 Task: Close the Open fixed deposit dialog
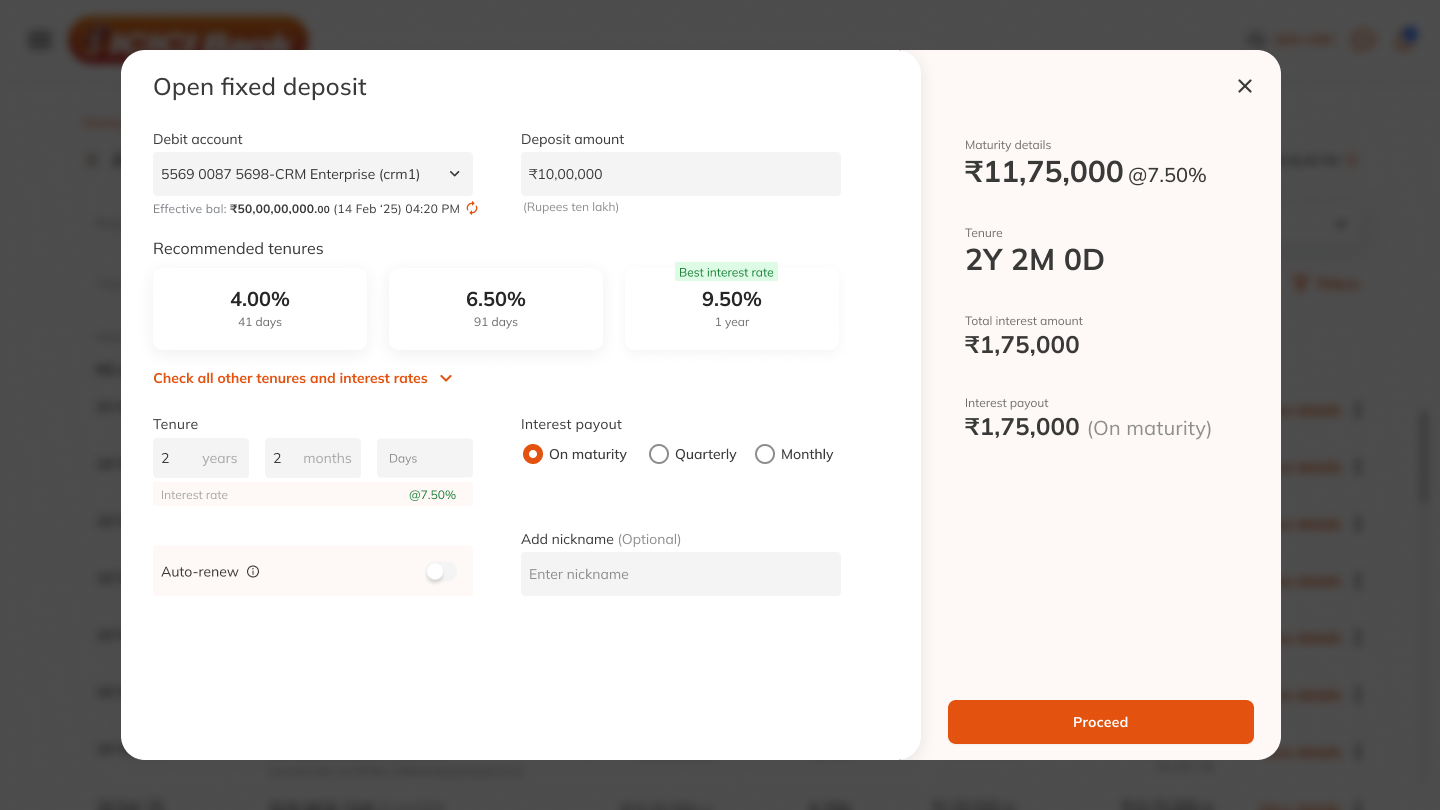coord(1244,86)
